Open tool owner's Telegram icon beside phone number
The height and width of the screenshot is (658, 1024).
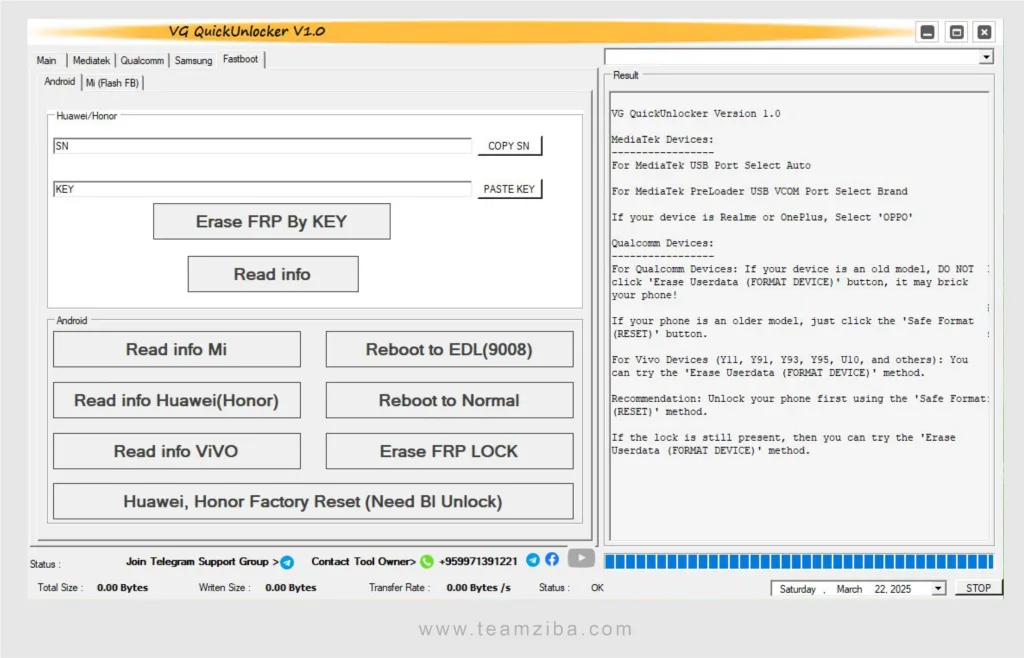pos(533,559)
